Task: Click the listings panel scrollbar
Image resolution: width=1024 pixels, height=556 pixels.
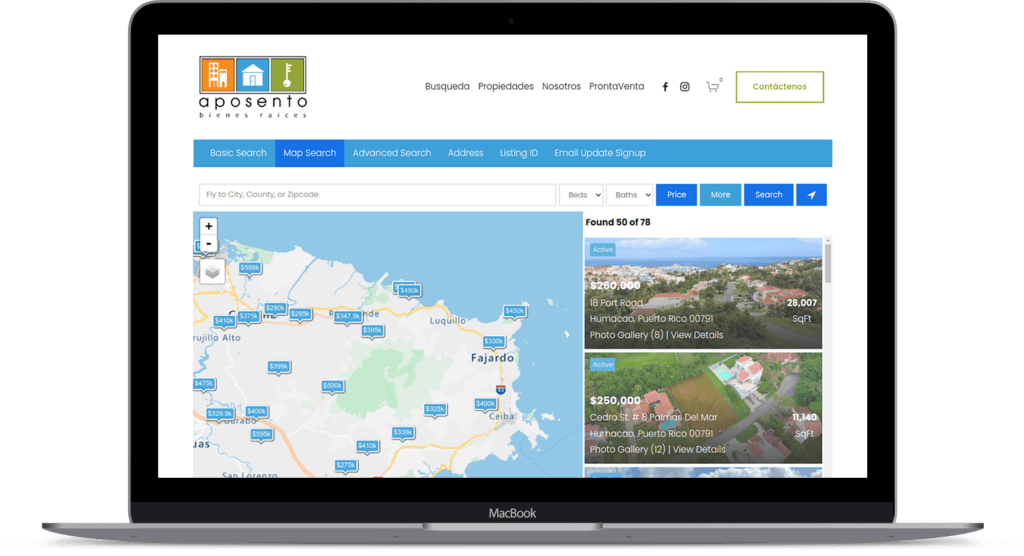Action: (x=828, y=263)
